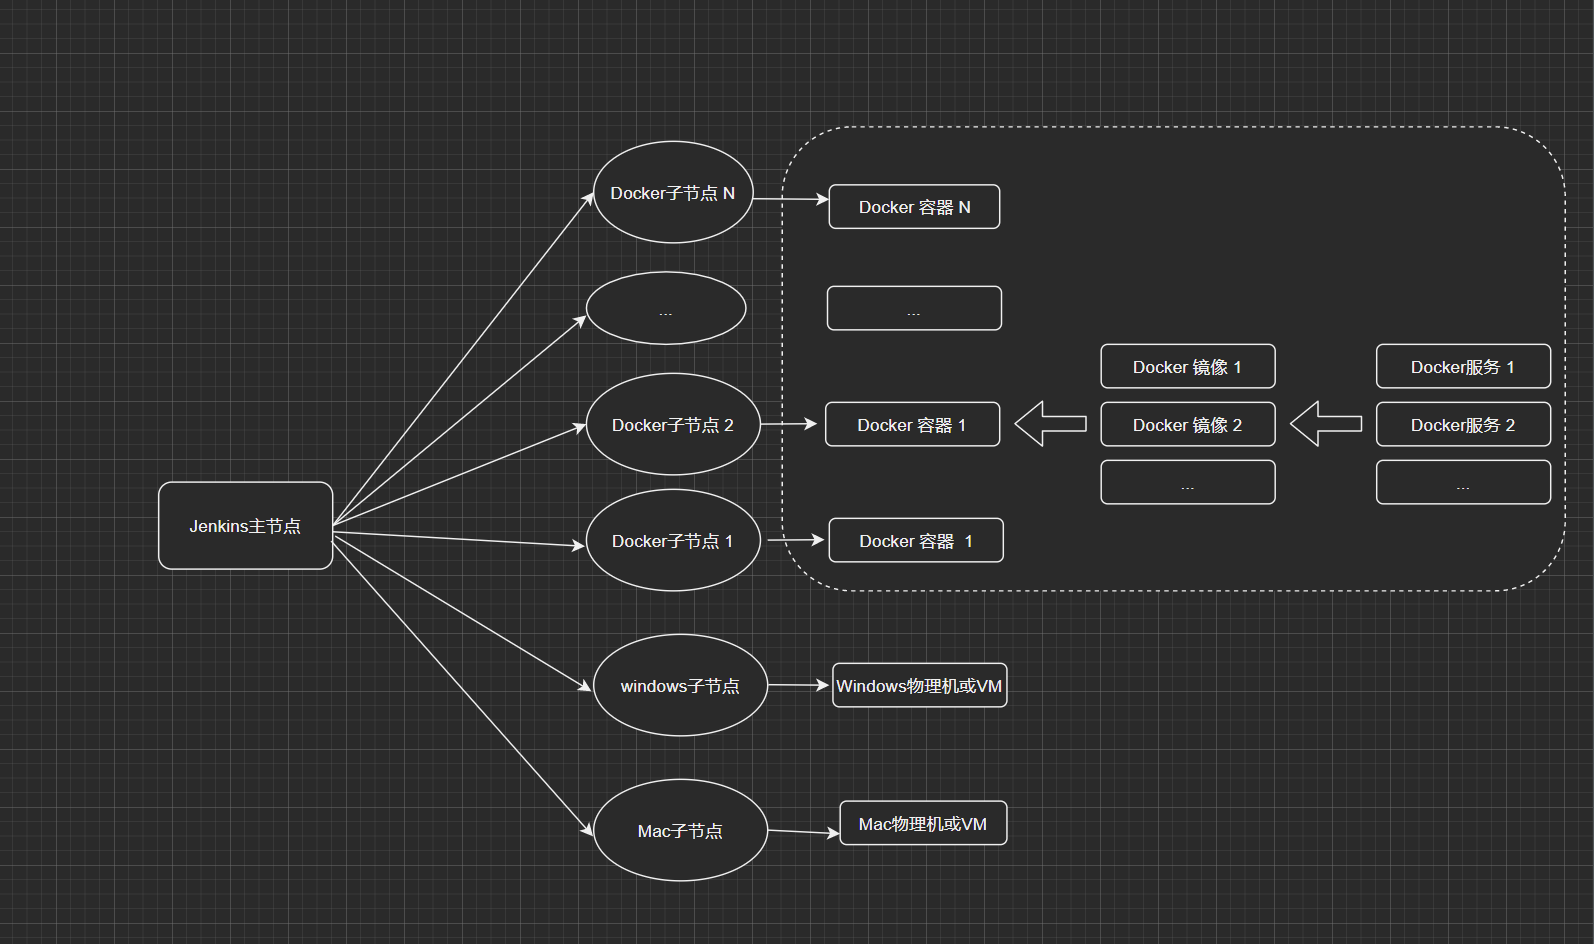Click the ellipse node labeled '...'
Viewport: 1594px width, 944px height.
[x=666, y=308]
